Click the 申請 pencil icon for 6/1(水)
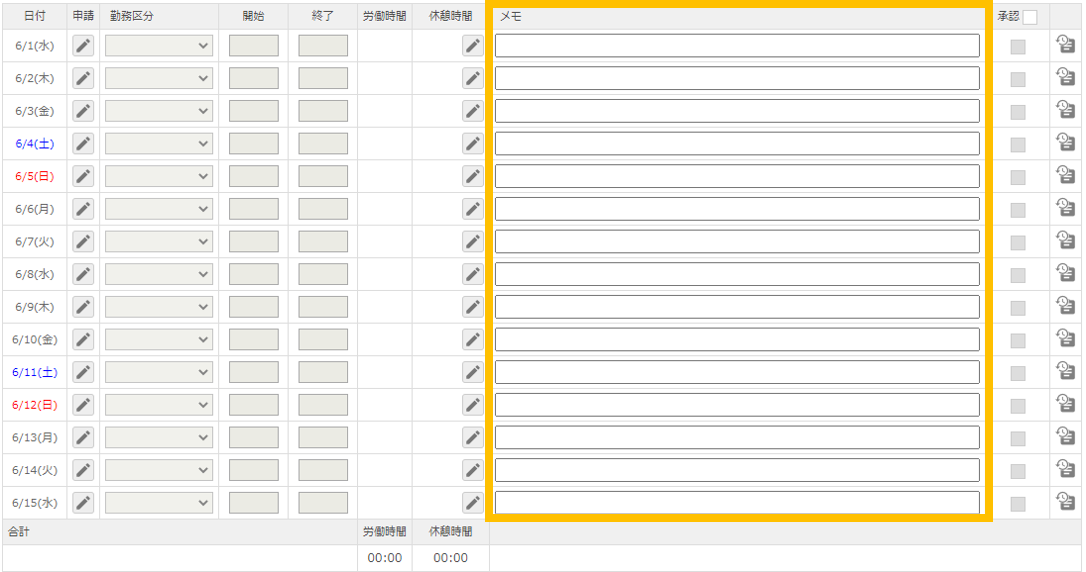 (x=84, y=46)
